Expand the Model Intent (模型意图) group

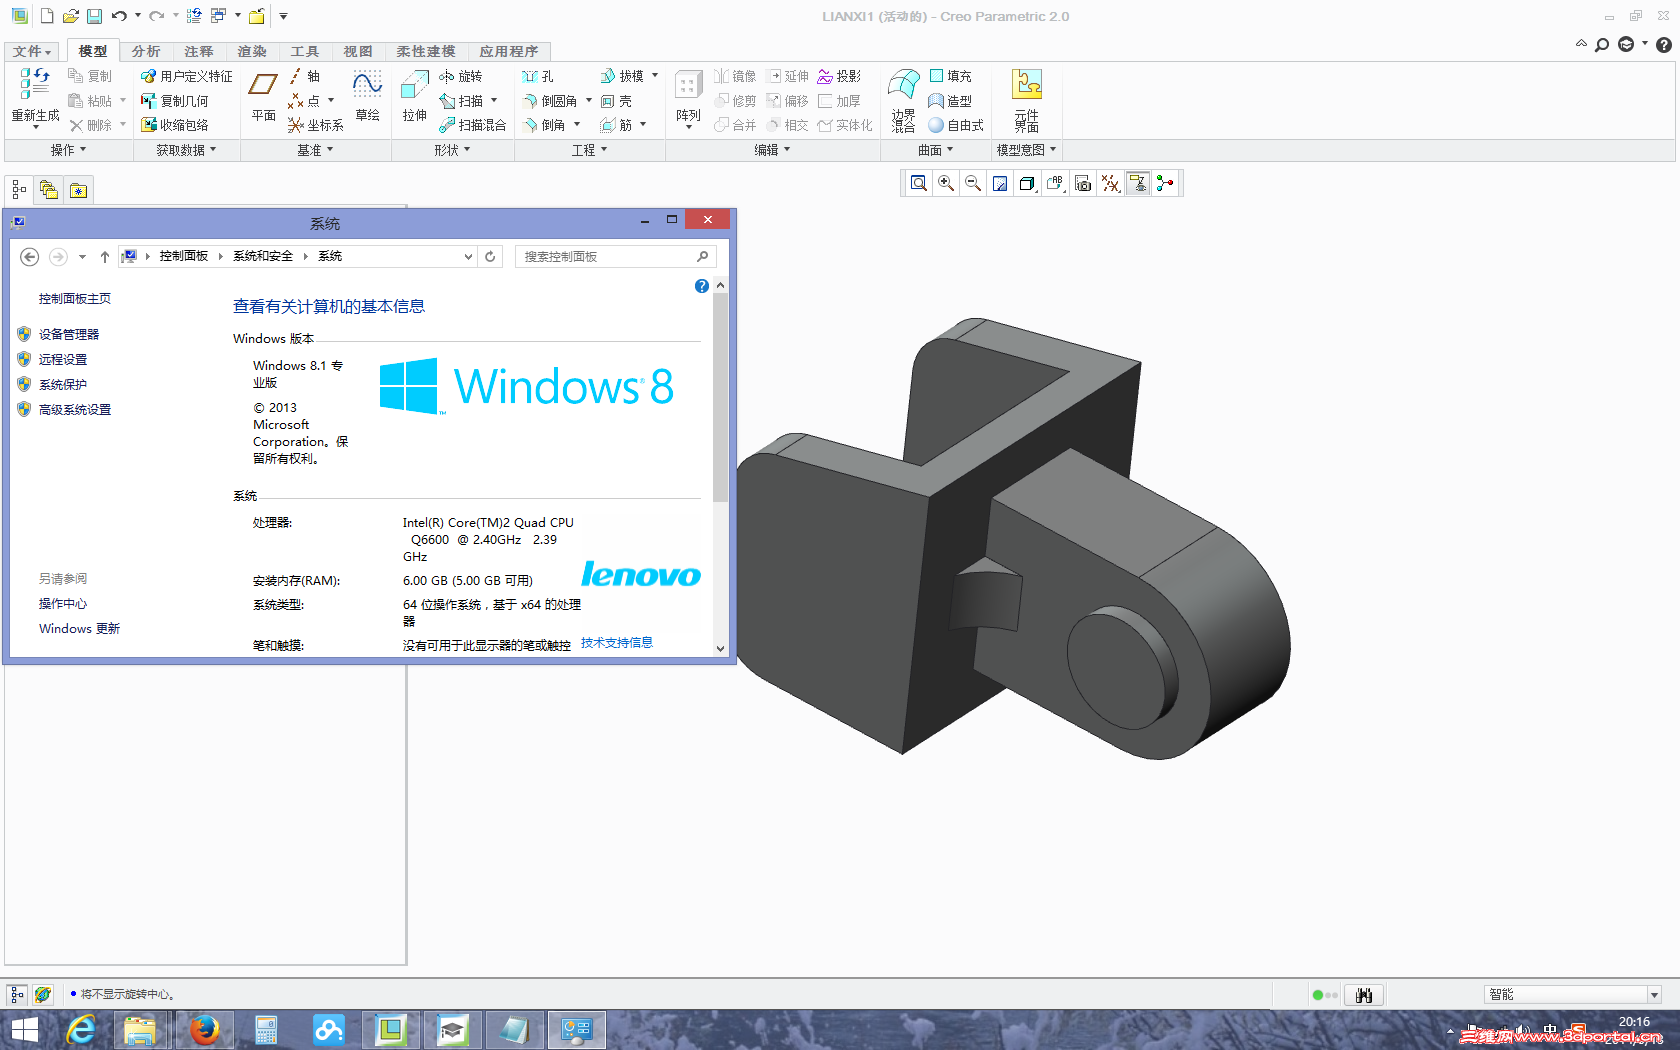1026,150
